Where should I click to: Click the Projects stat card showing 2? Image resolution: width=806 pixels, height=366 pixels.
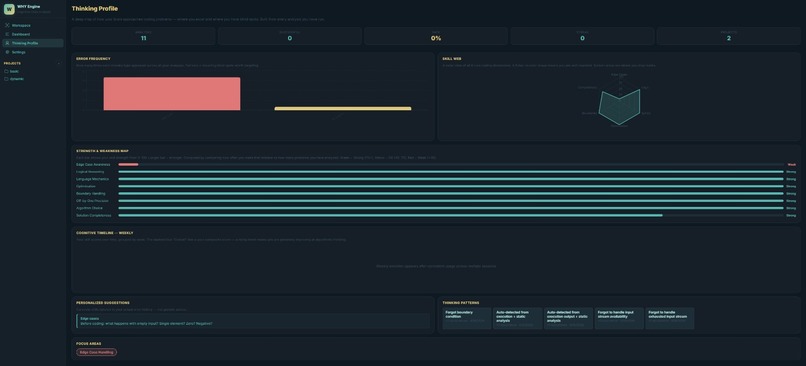pyautogui.click(x=729, y=36)
